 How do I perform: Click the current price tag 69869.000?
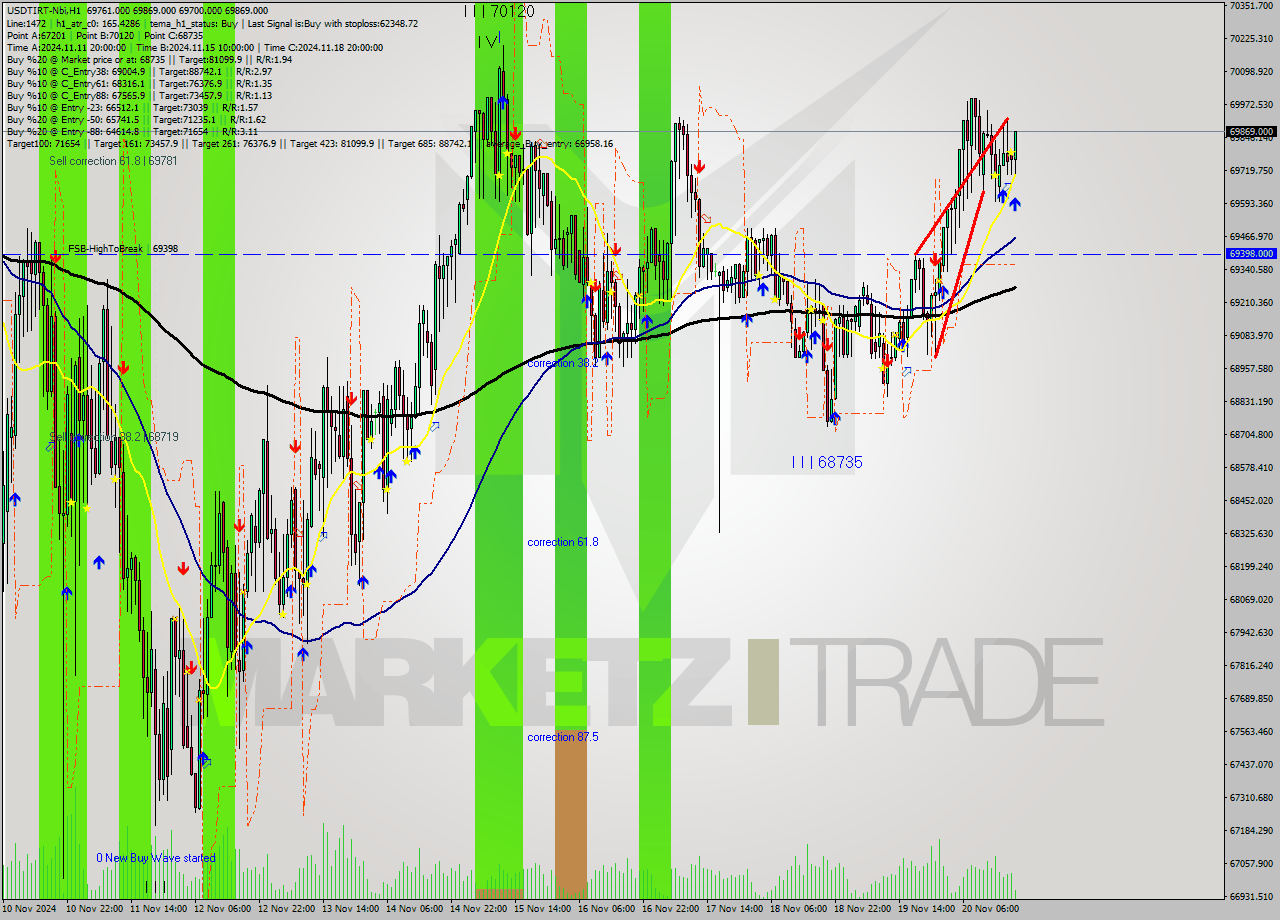[1251, 131]
